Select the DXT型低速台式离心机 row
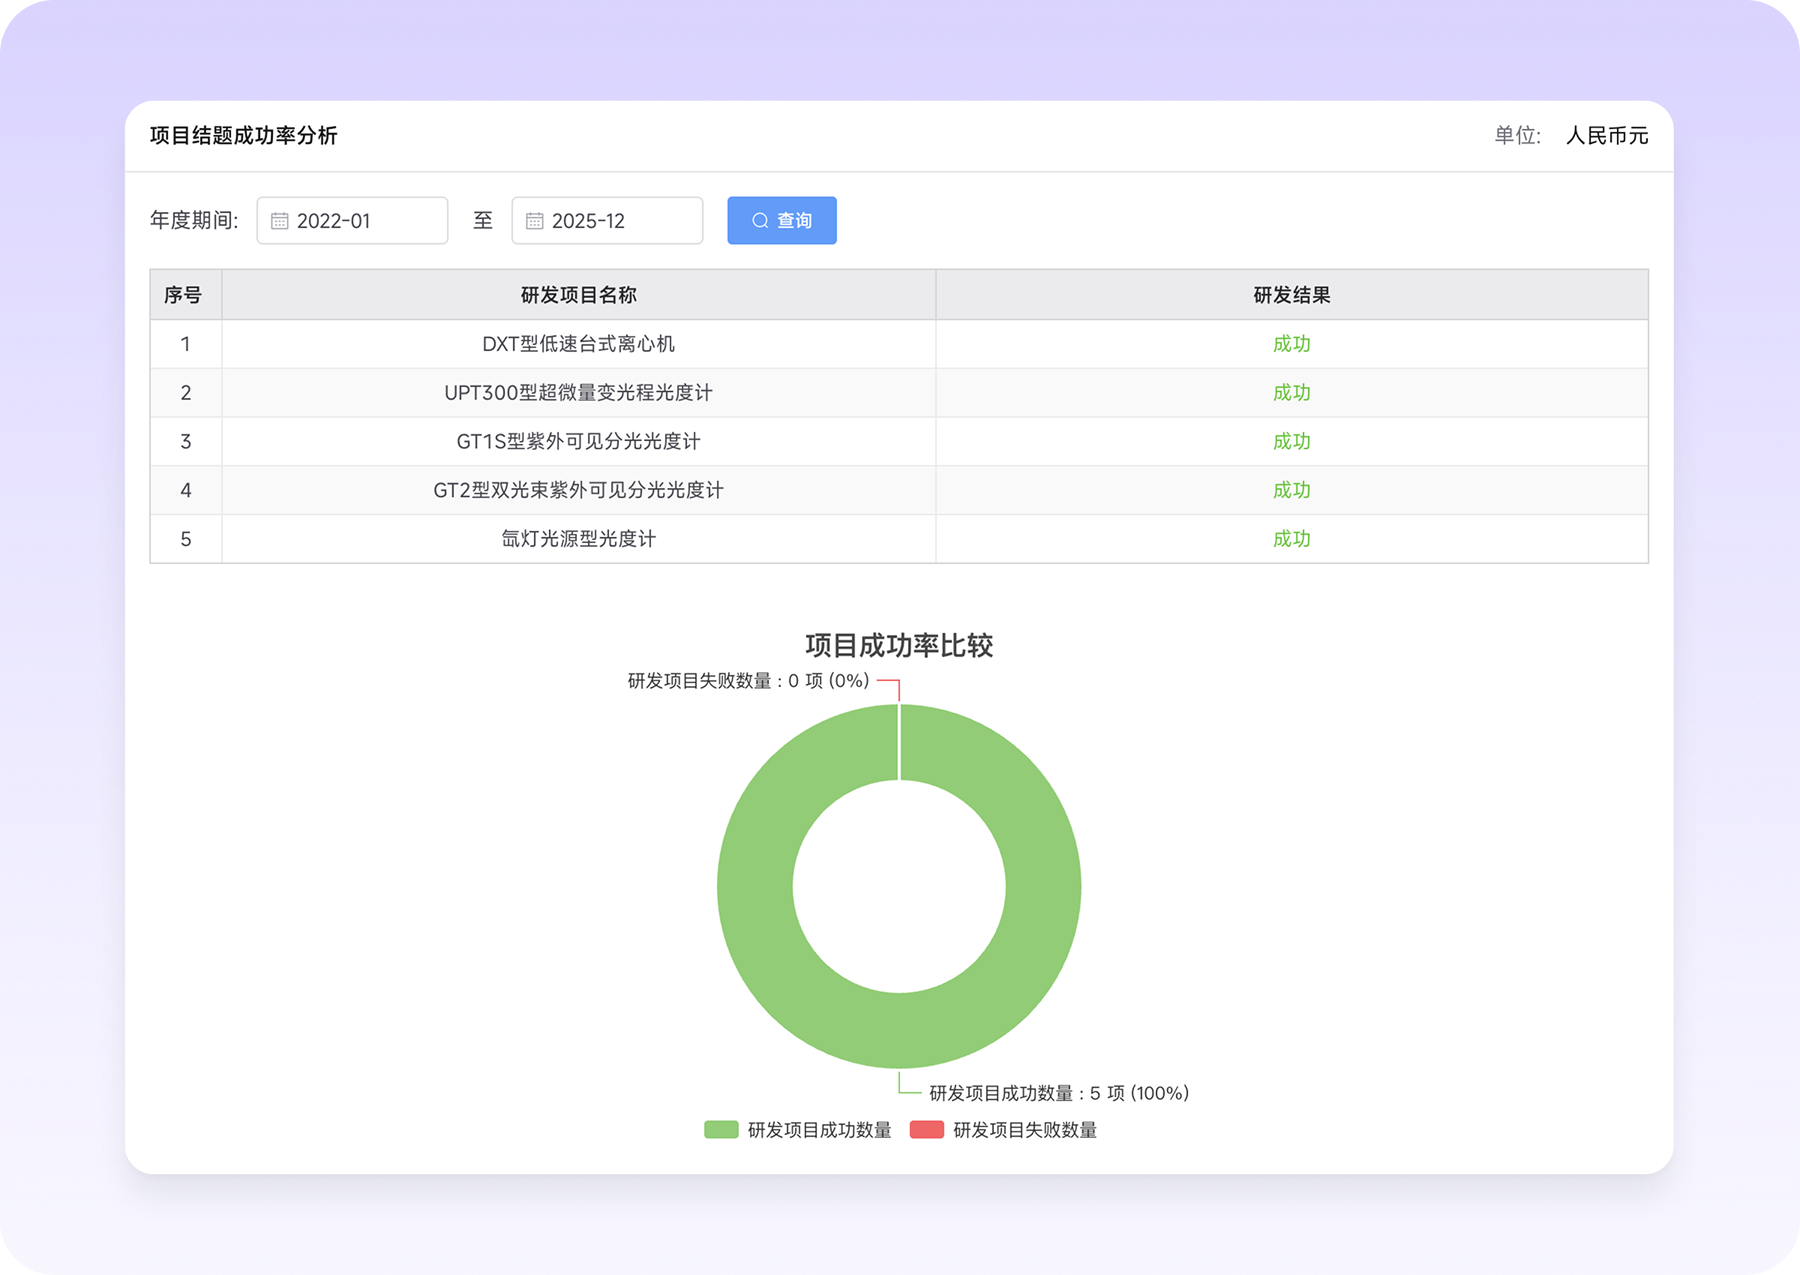Image resolution: width=1800 pixels, height=1275 pixels. tap(578, 344)
